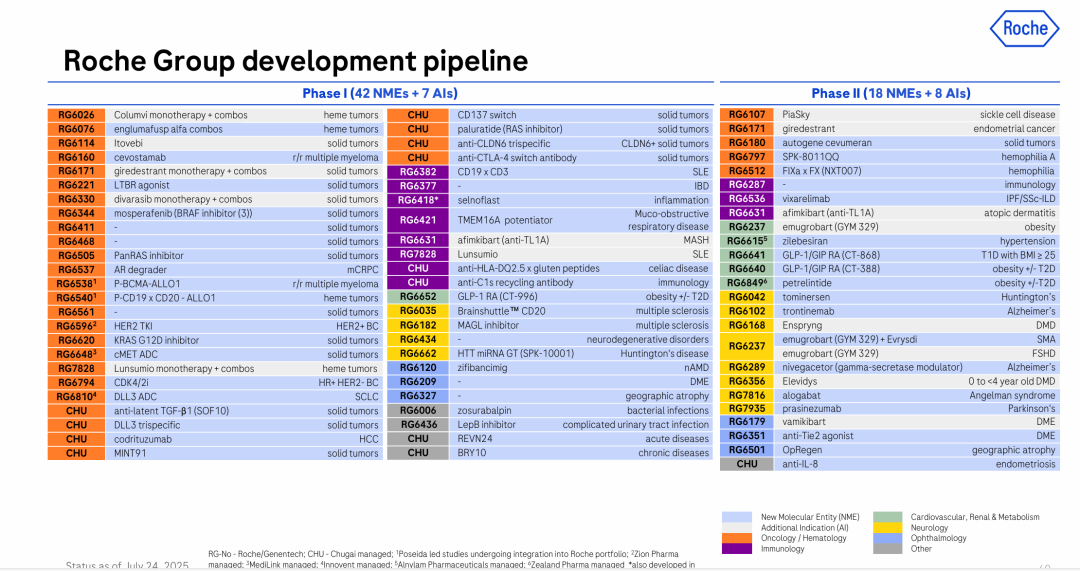Select the orange Oncology / Hematology legend swatch
The width and height of the screenshot is (1080, 571).
click(x=736, y=539)
